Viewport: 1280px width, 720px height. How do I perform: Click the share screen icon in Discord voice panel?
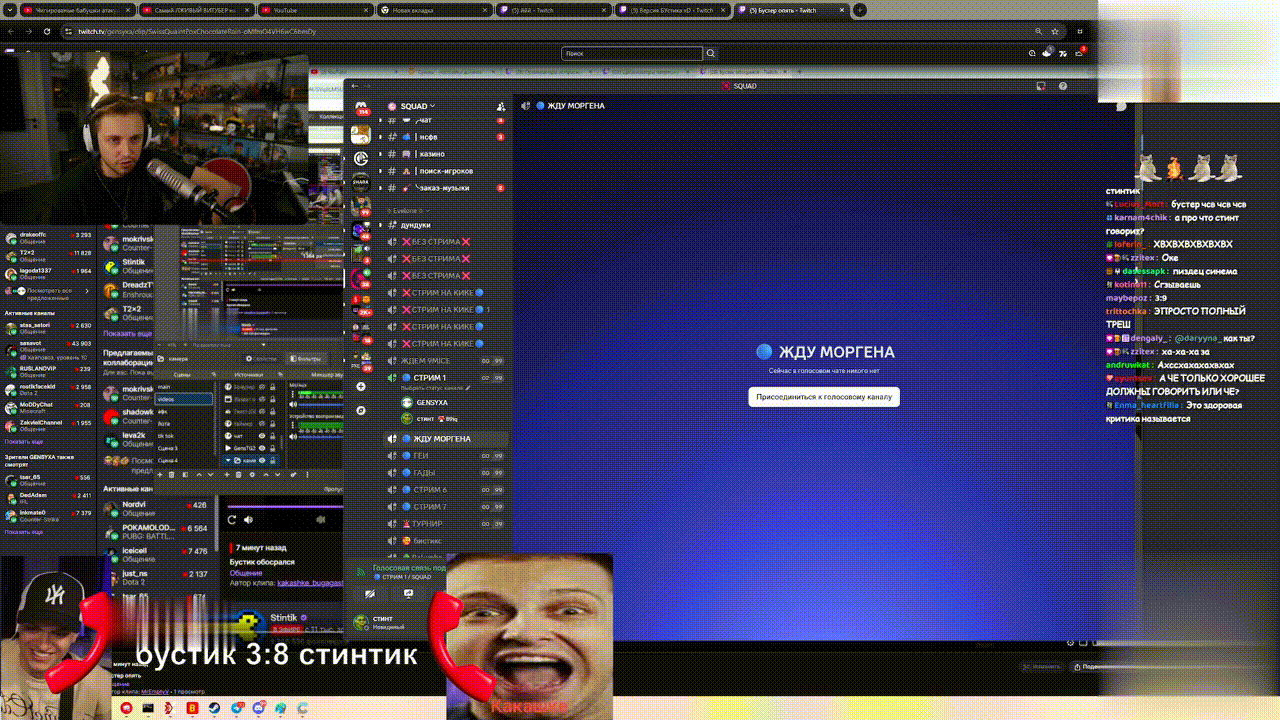pyautogui.click(x=409, y=593)
